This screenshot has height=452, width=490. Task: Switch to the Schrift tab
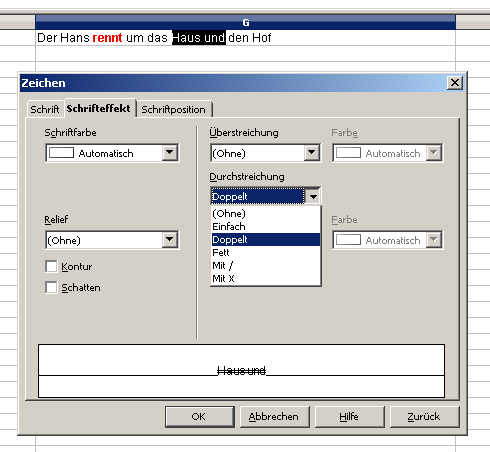point(45,109)
